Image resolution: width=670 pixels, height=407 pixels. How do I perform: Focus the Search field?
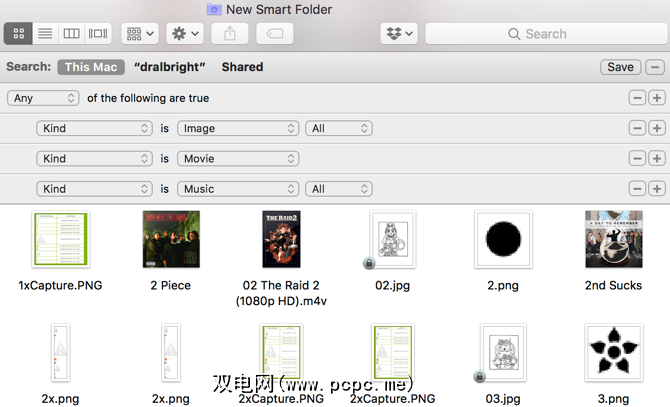[x=546, y=34]
